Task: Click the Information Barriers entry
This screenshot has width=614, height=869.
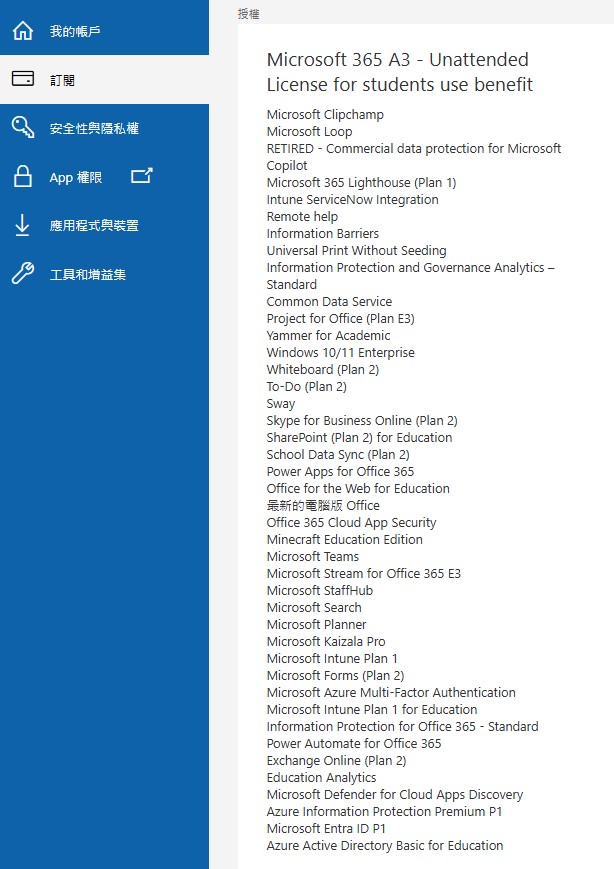Action: (x=323, y=234)
